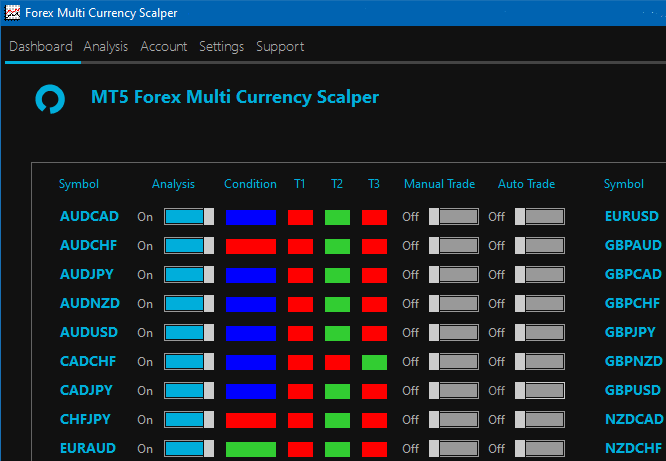Image resolution: width=666 pixels, height=461 pixels.
Task: Switch on Auto Trade for AUDUSD
Action: pos(540,332)
